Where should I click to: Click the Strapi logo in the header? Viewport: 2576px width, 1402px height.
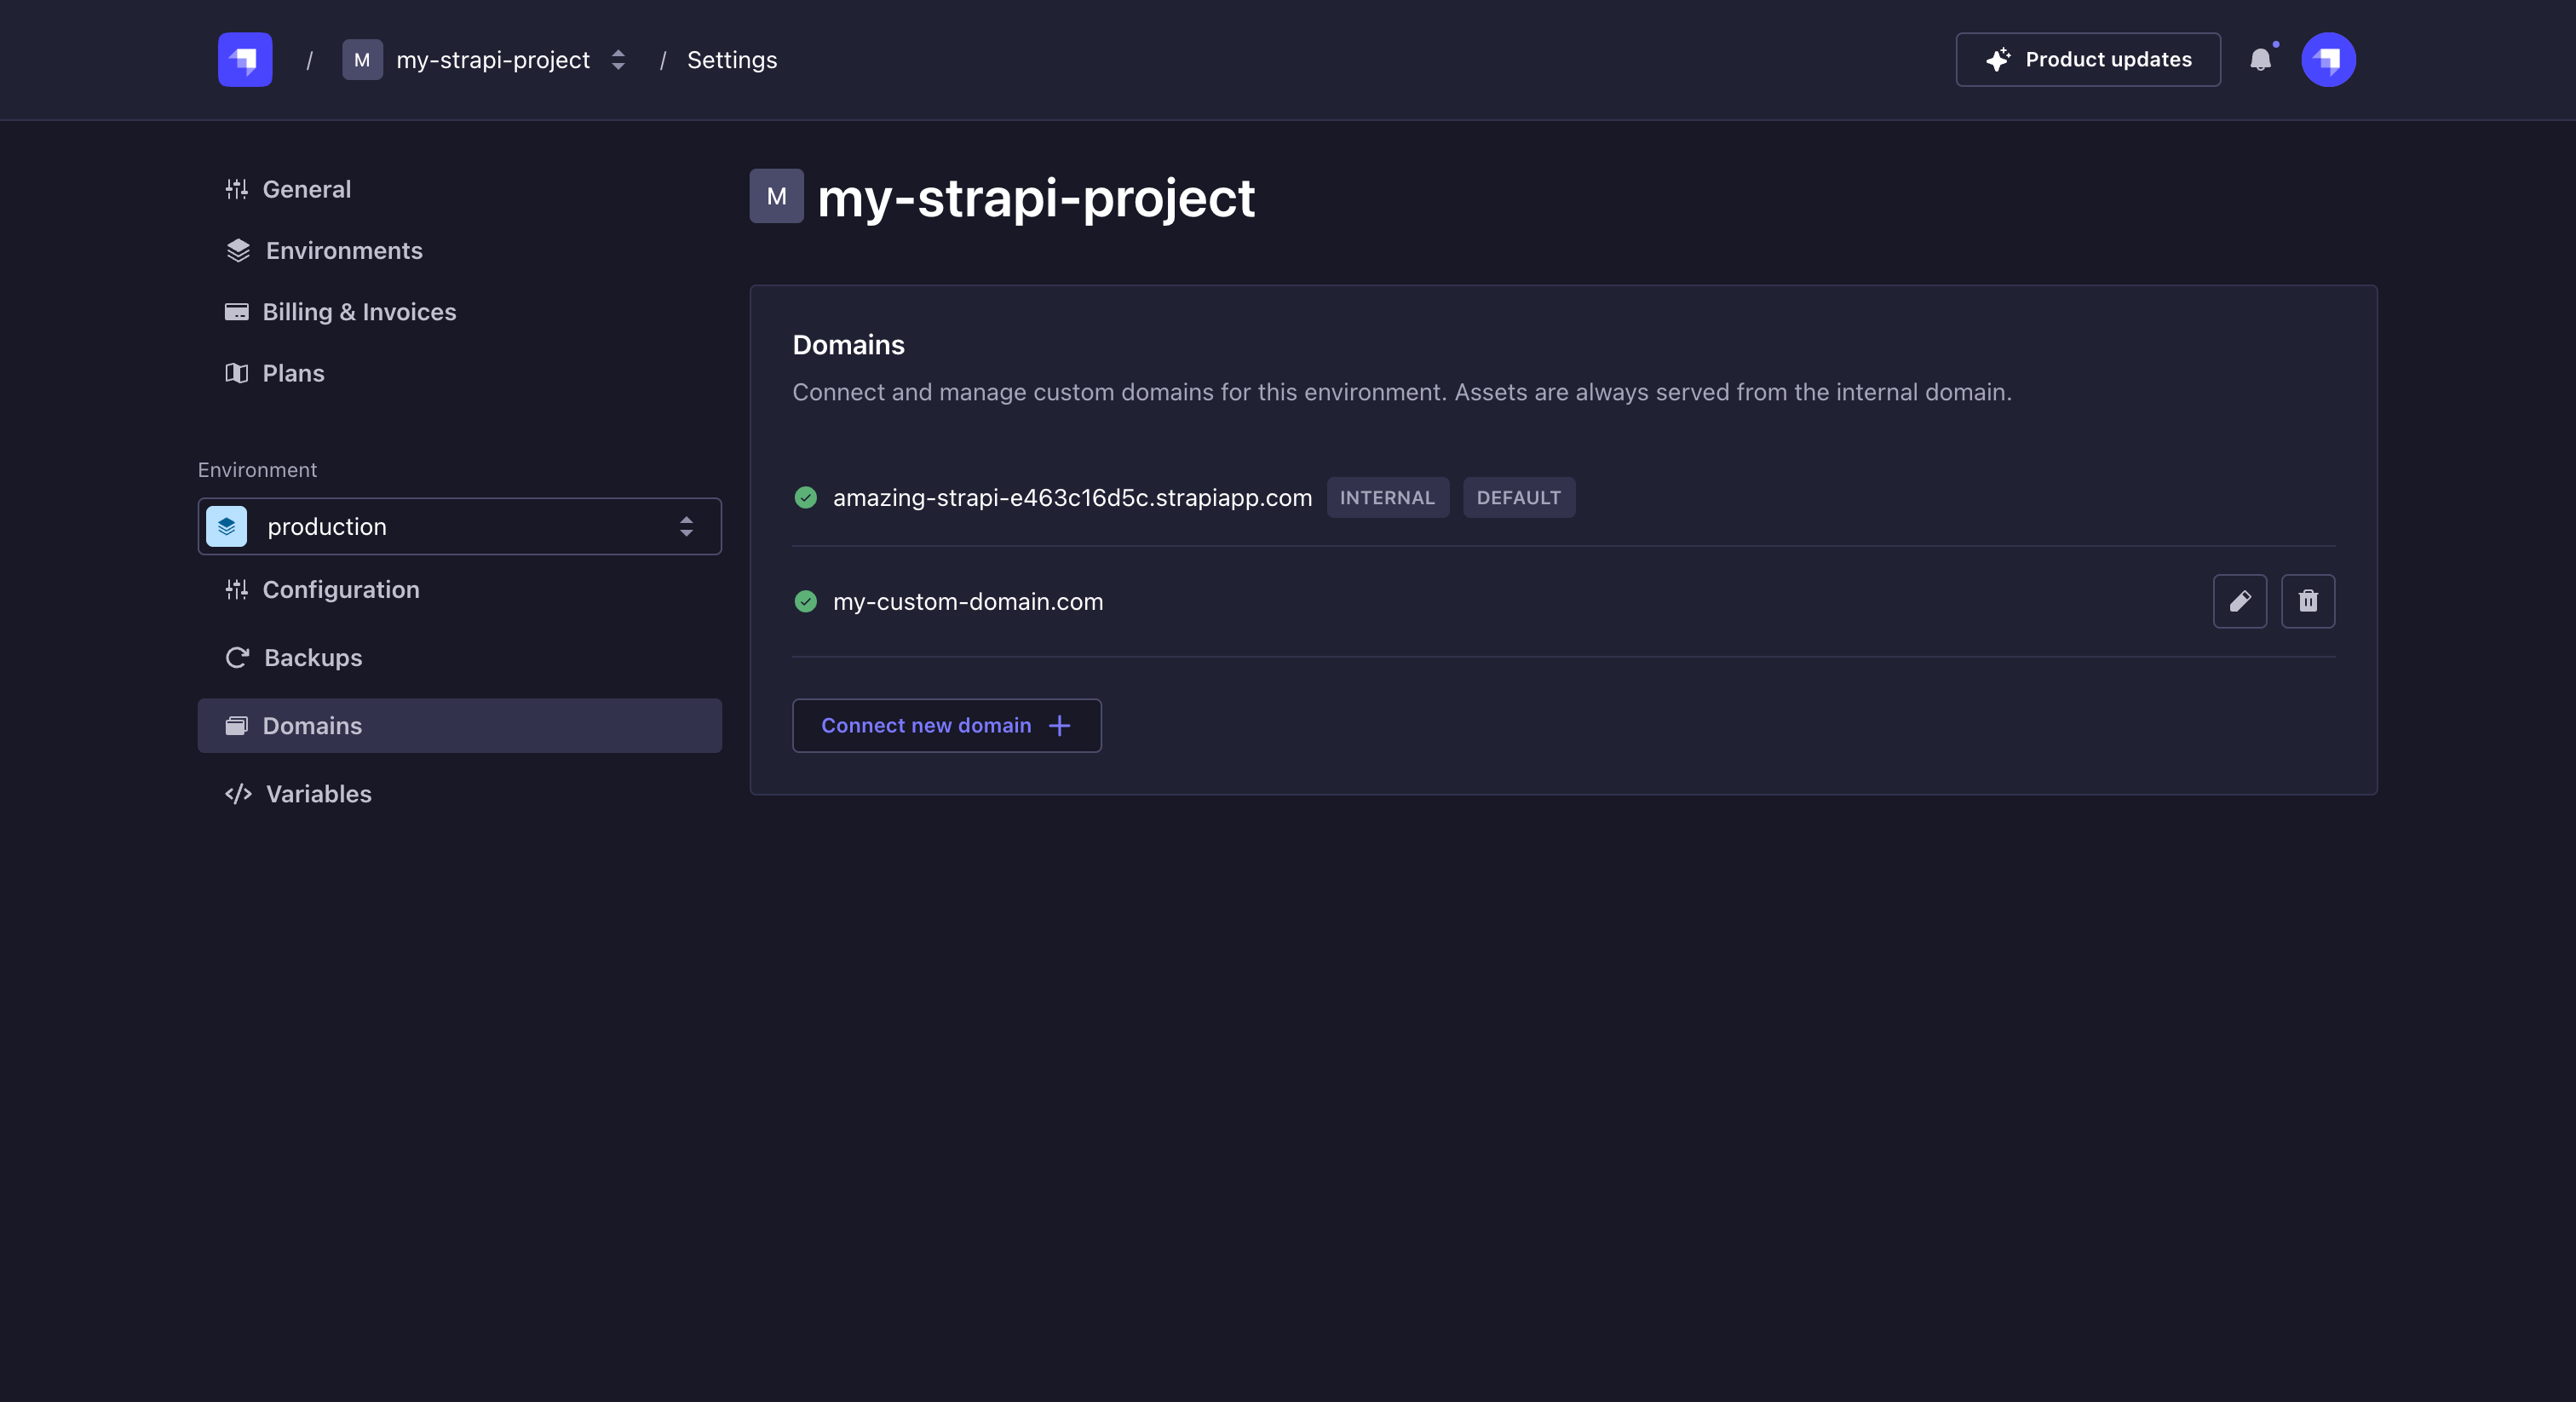tap(245, 60)
